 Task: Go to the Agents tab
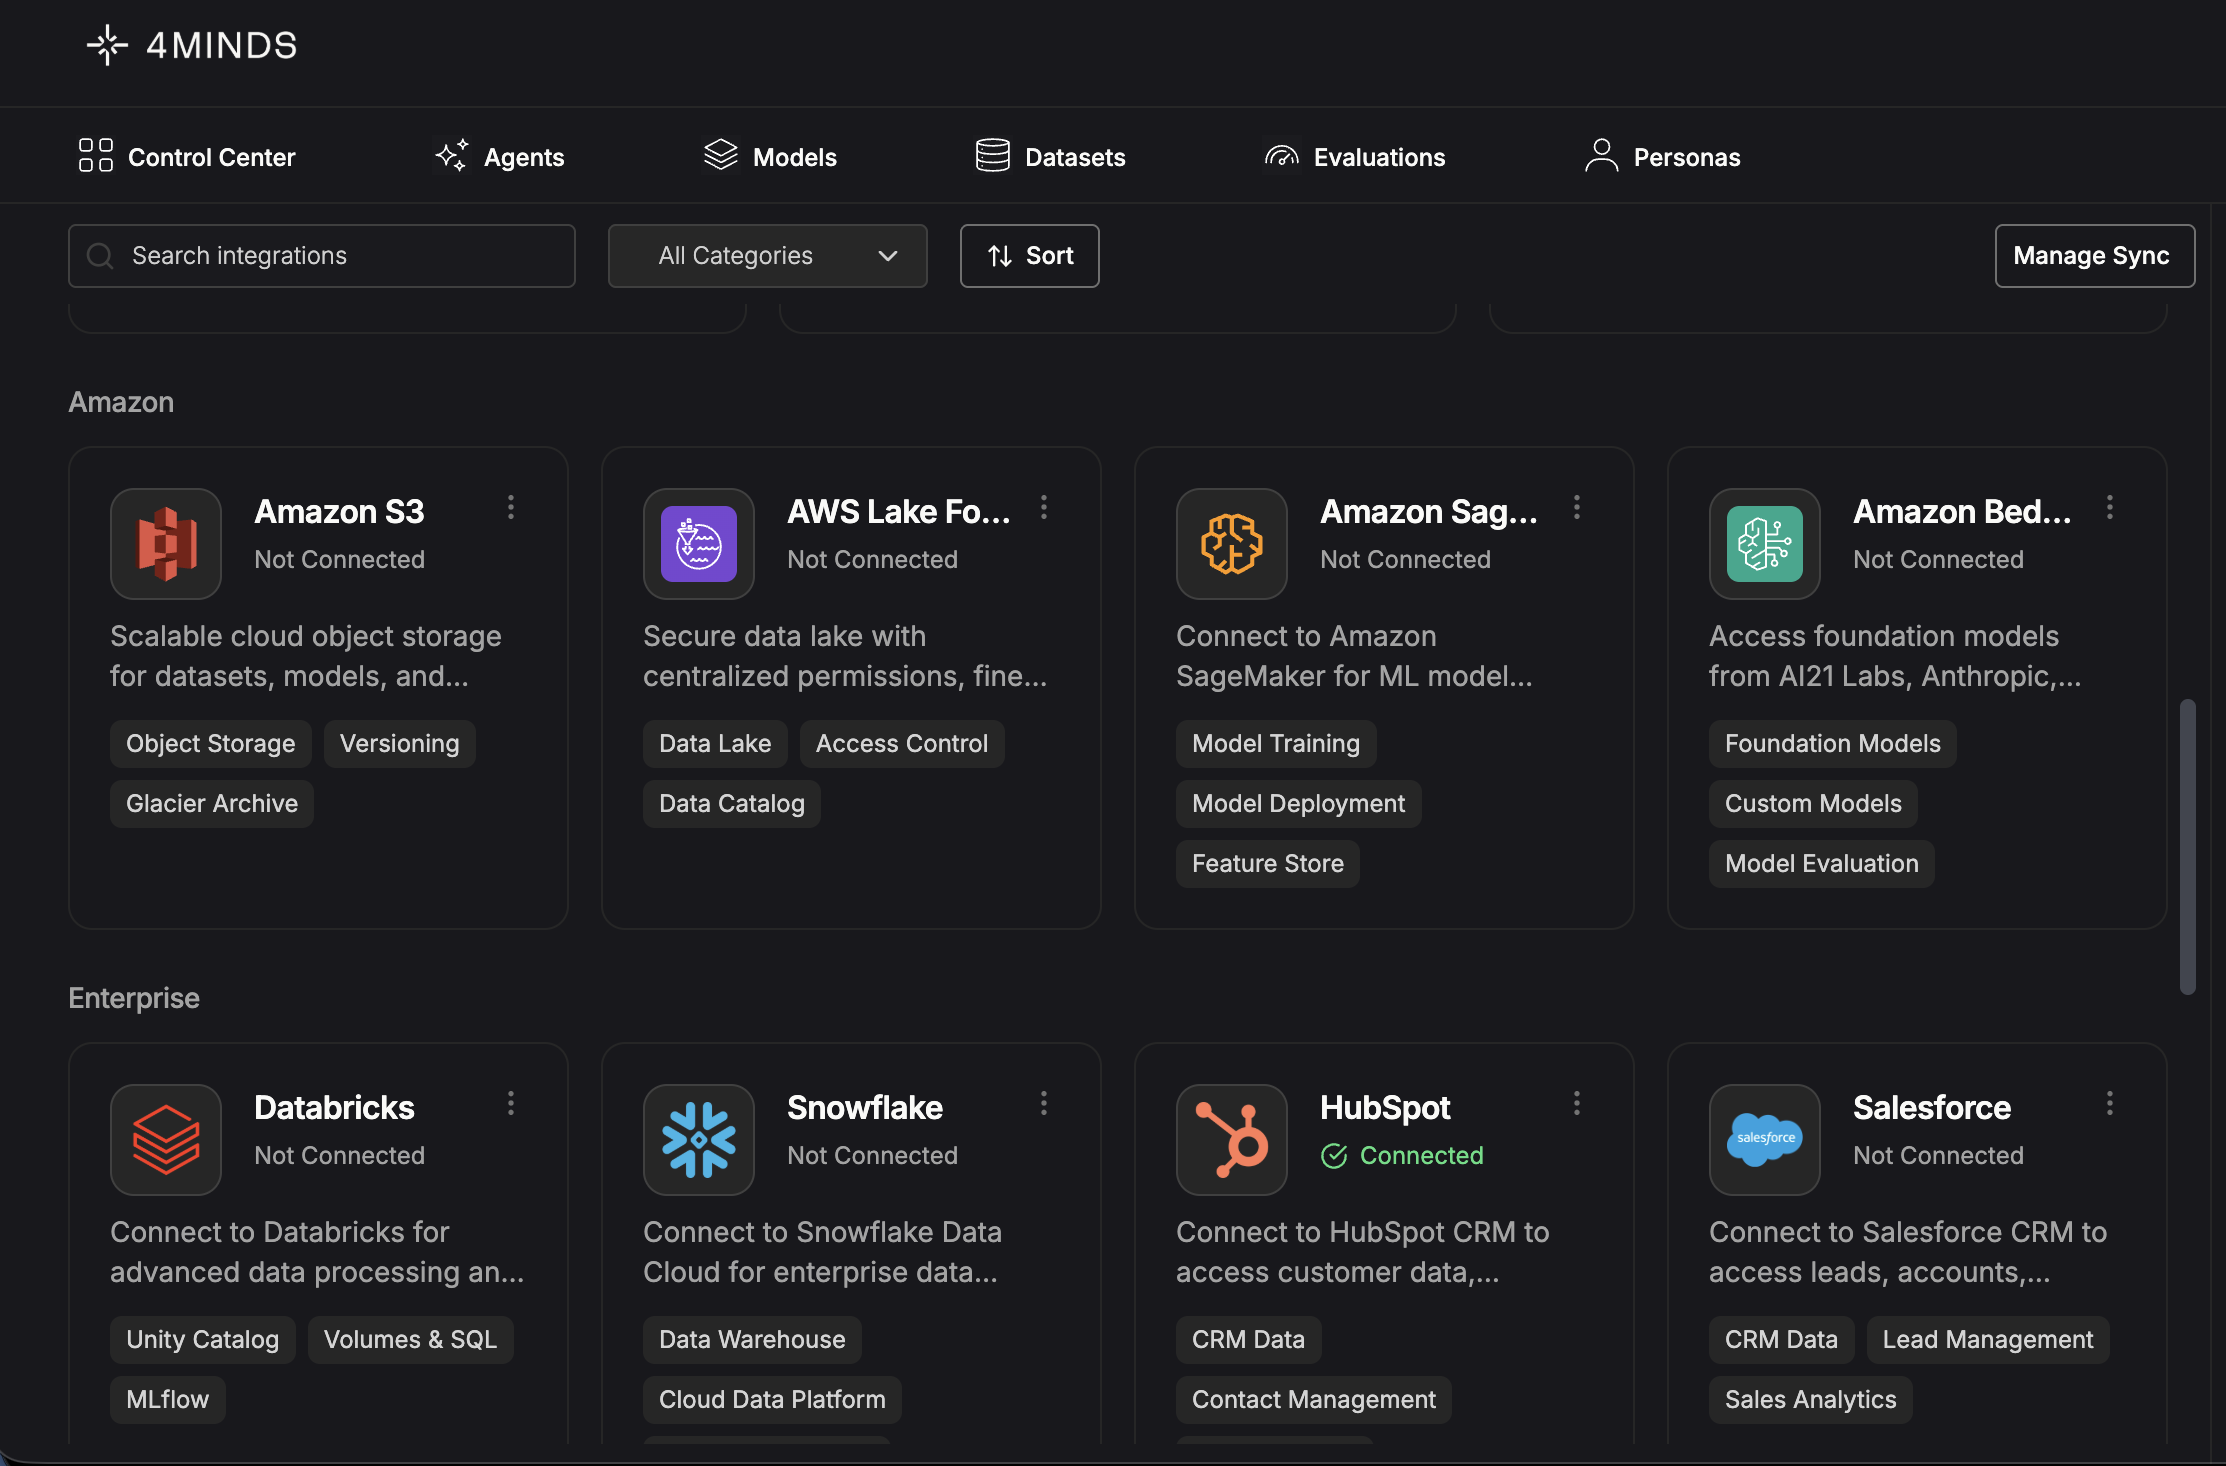click(499, 157)
